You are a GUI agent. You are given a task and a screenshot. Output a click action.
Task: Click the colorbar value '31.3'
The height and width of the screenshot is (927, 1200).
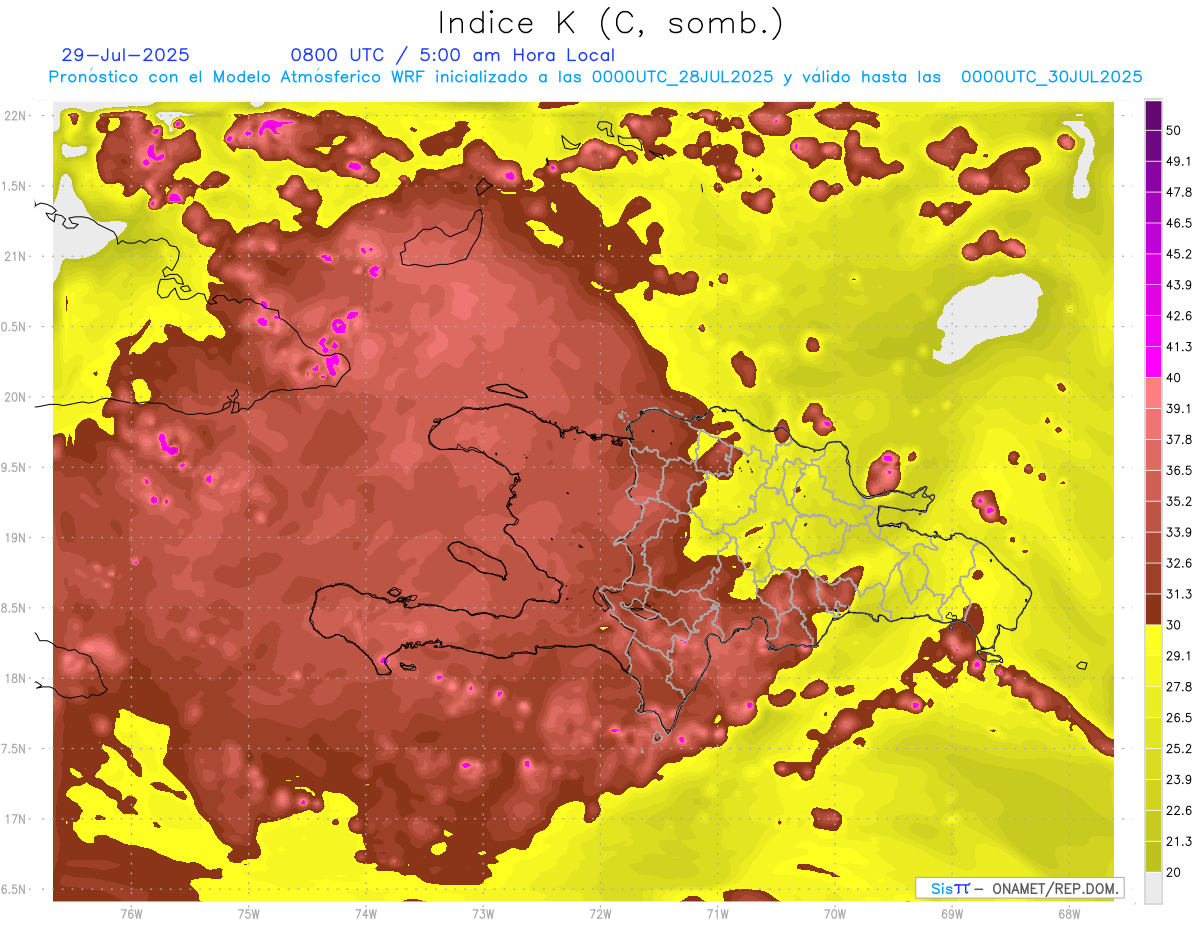coord(1178,594)
